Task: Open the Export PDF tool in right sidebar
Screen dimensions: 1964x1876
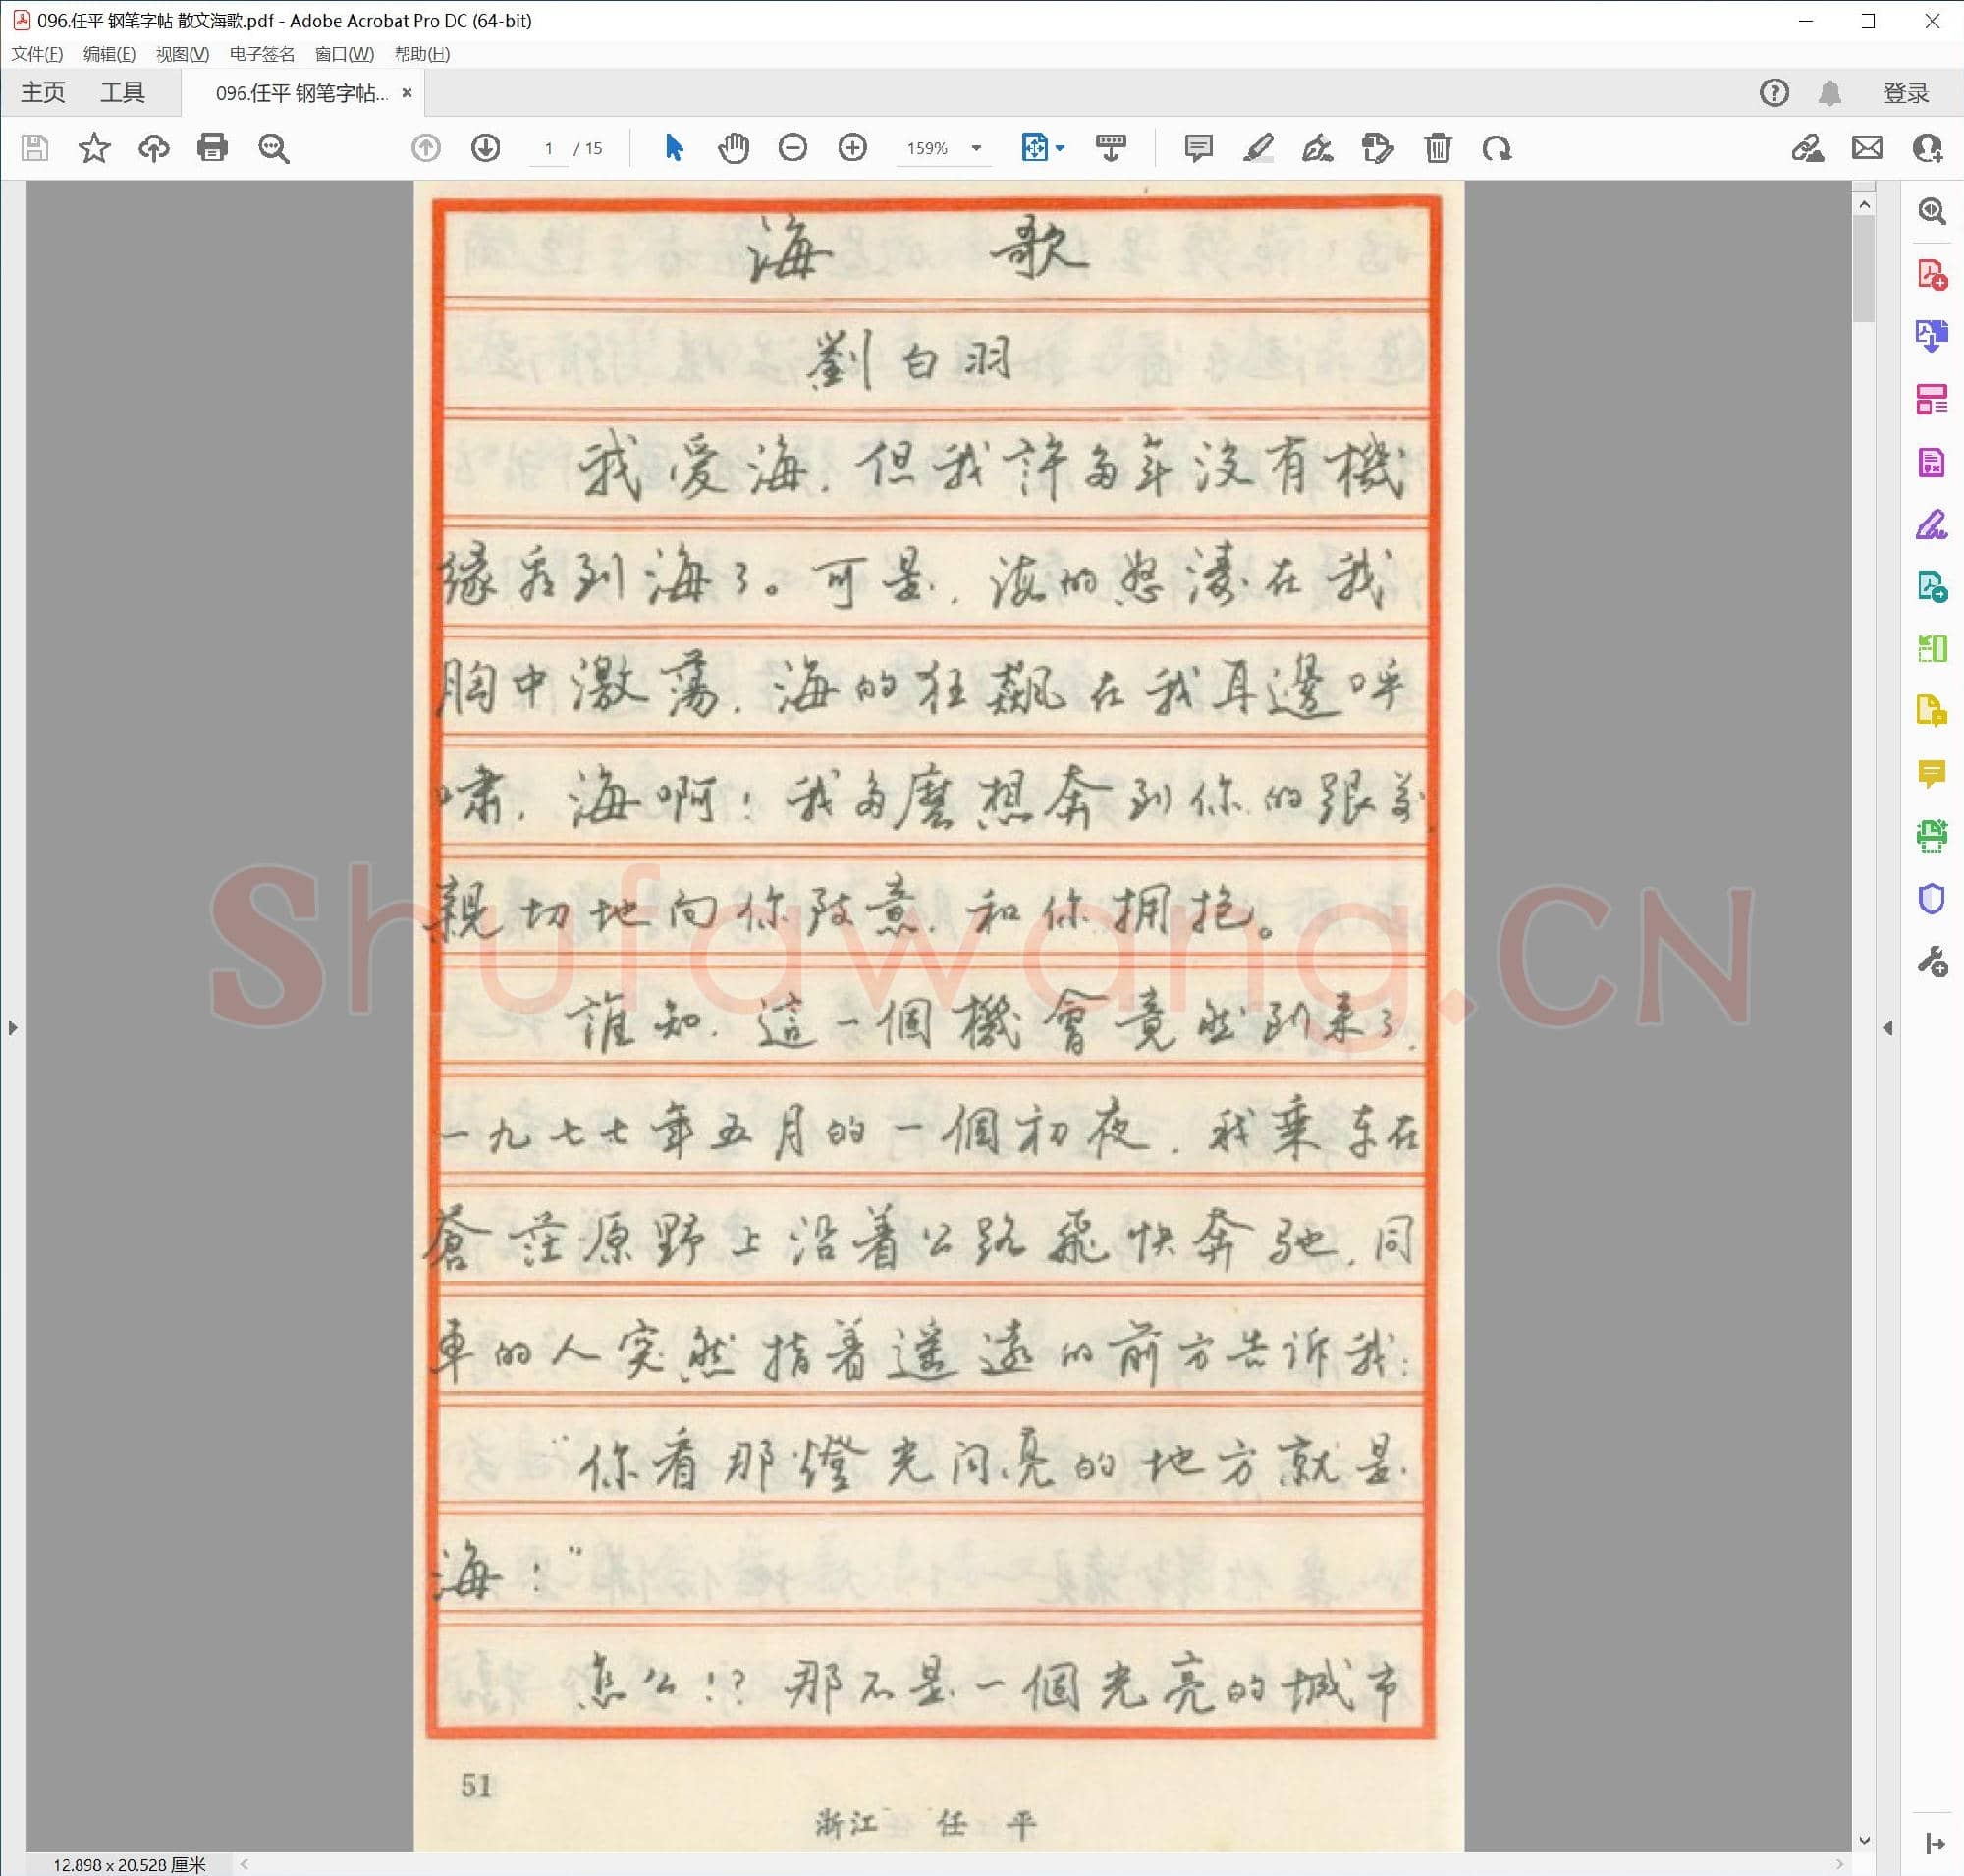Action: click(x=1934, y=331)
